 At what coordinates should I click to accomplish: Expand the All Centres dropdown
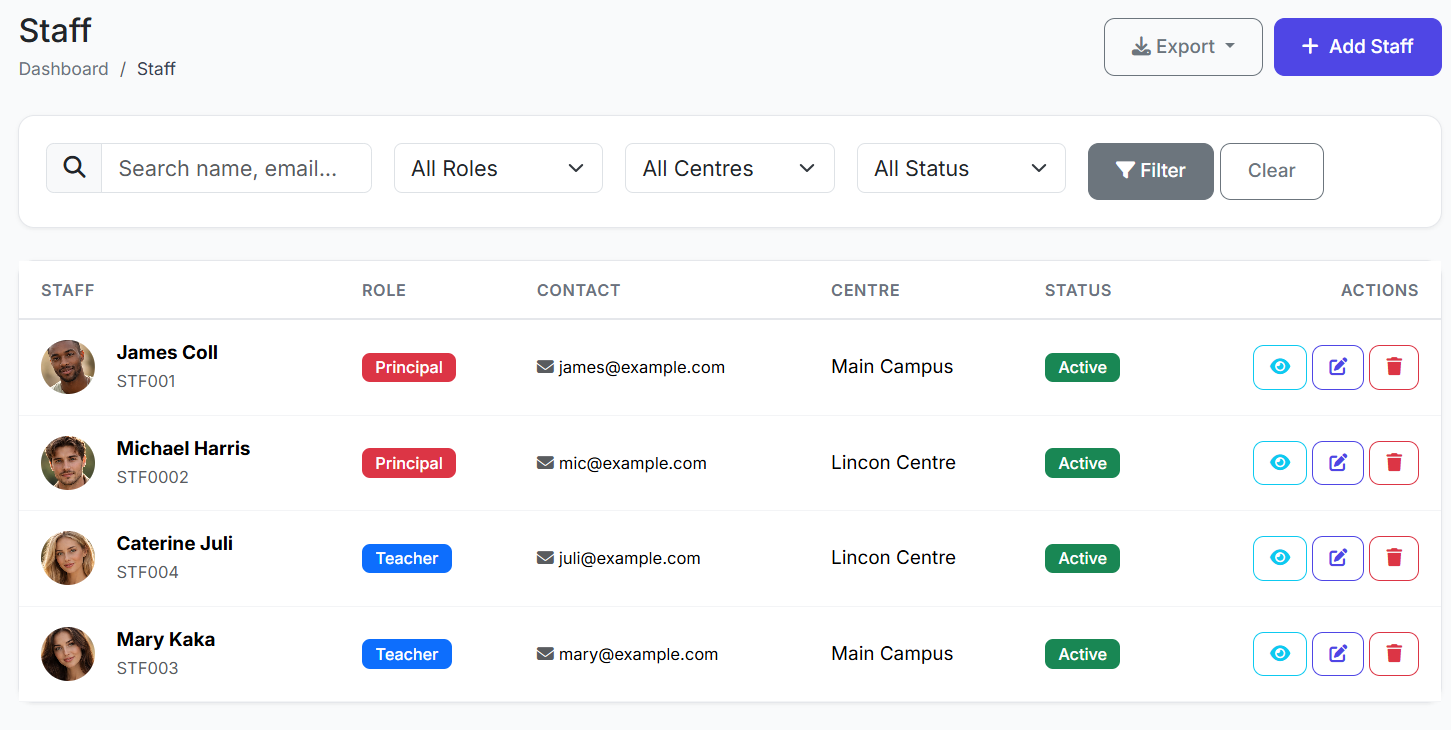tap(729, 168)
